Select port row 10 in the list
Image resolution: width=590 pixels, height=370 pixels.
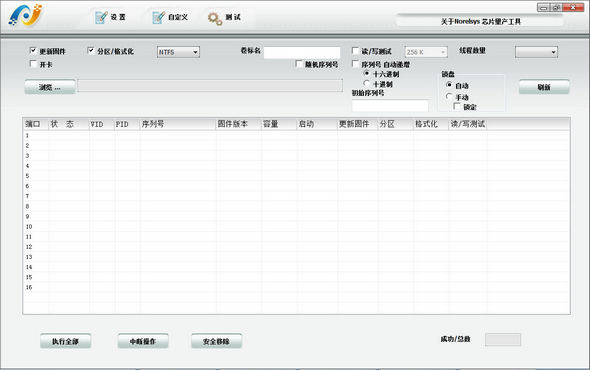pos(296,227)
